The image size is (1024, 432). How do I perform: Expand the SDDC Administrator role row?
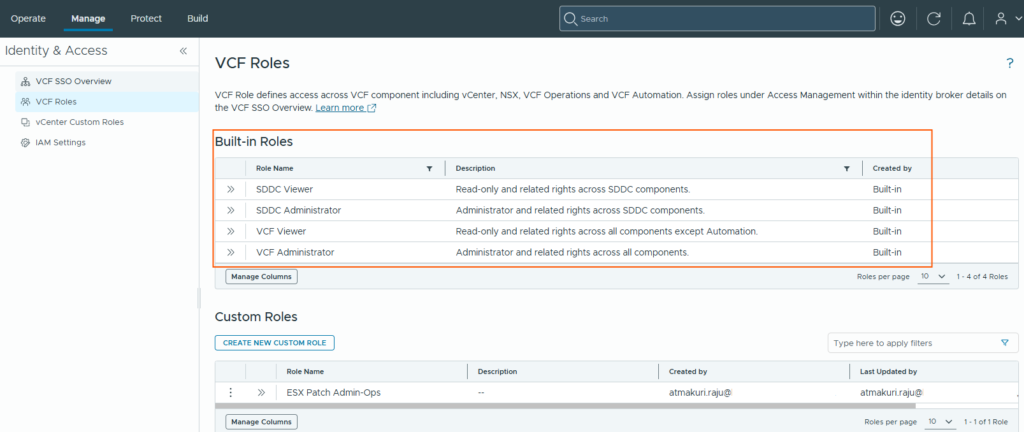tap(231, 210)
